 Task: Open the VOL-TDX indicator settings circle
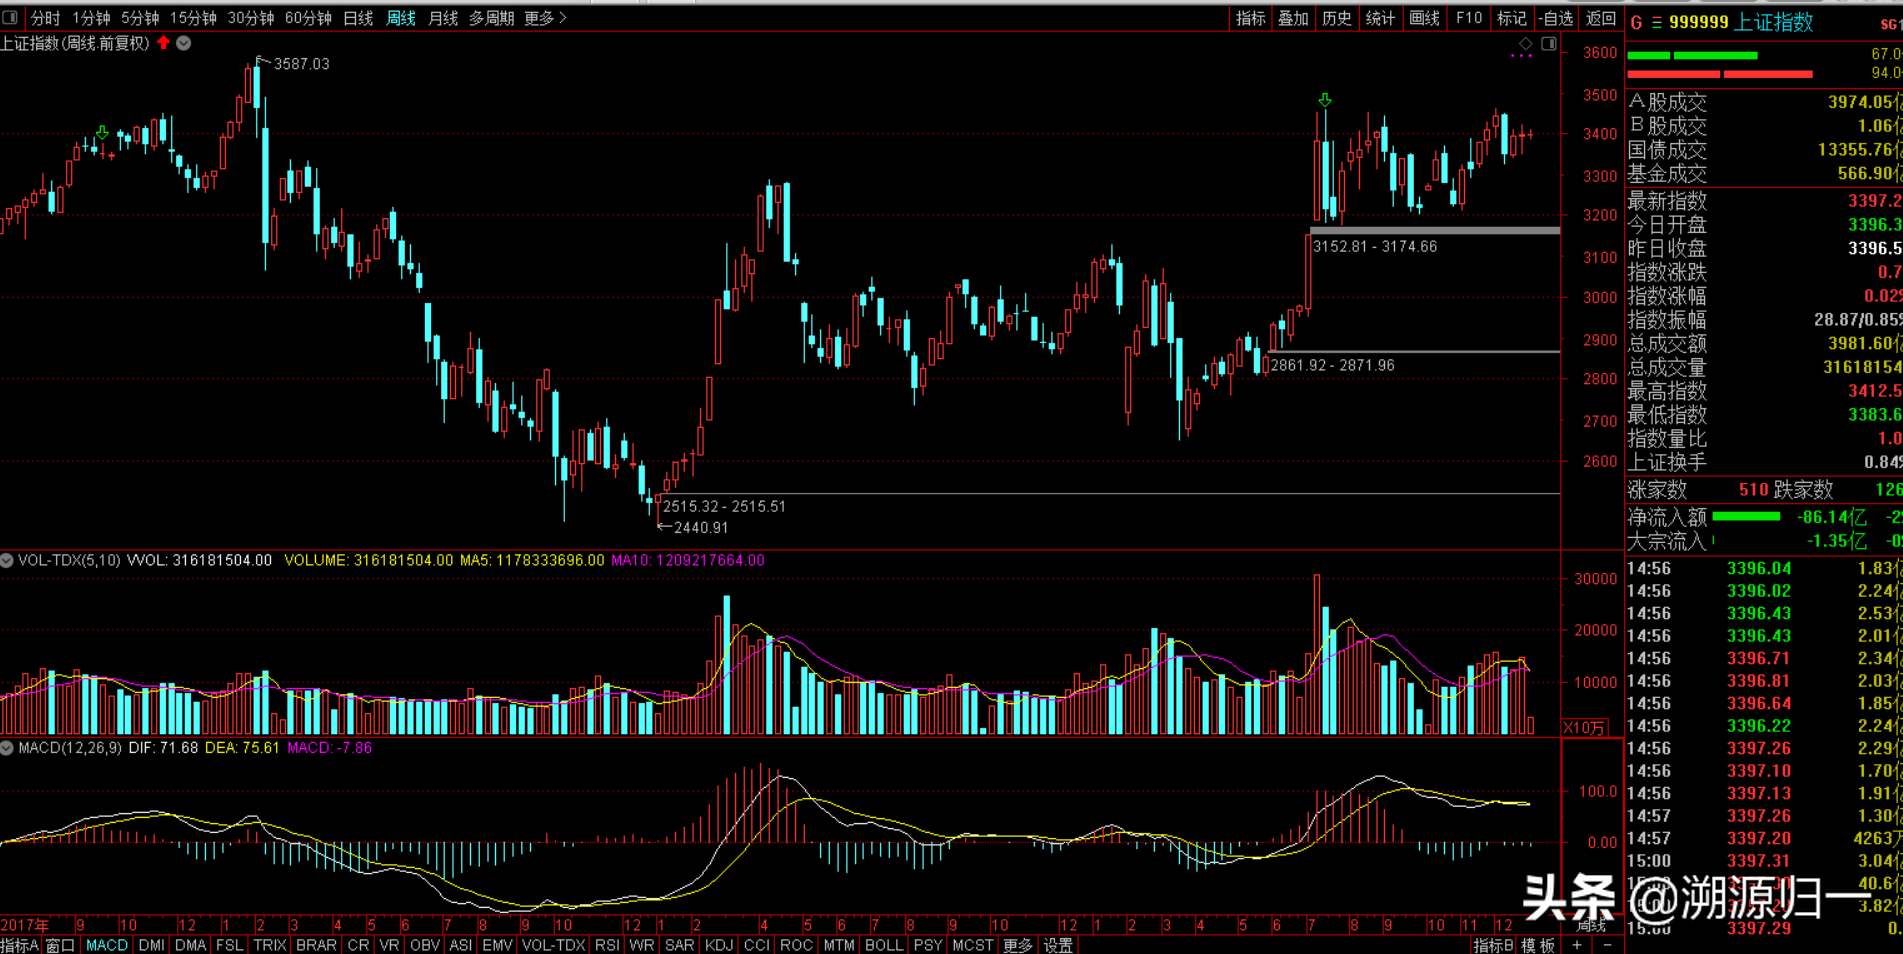(x=7, y=560)
